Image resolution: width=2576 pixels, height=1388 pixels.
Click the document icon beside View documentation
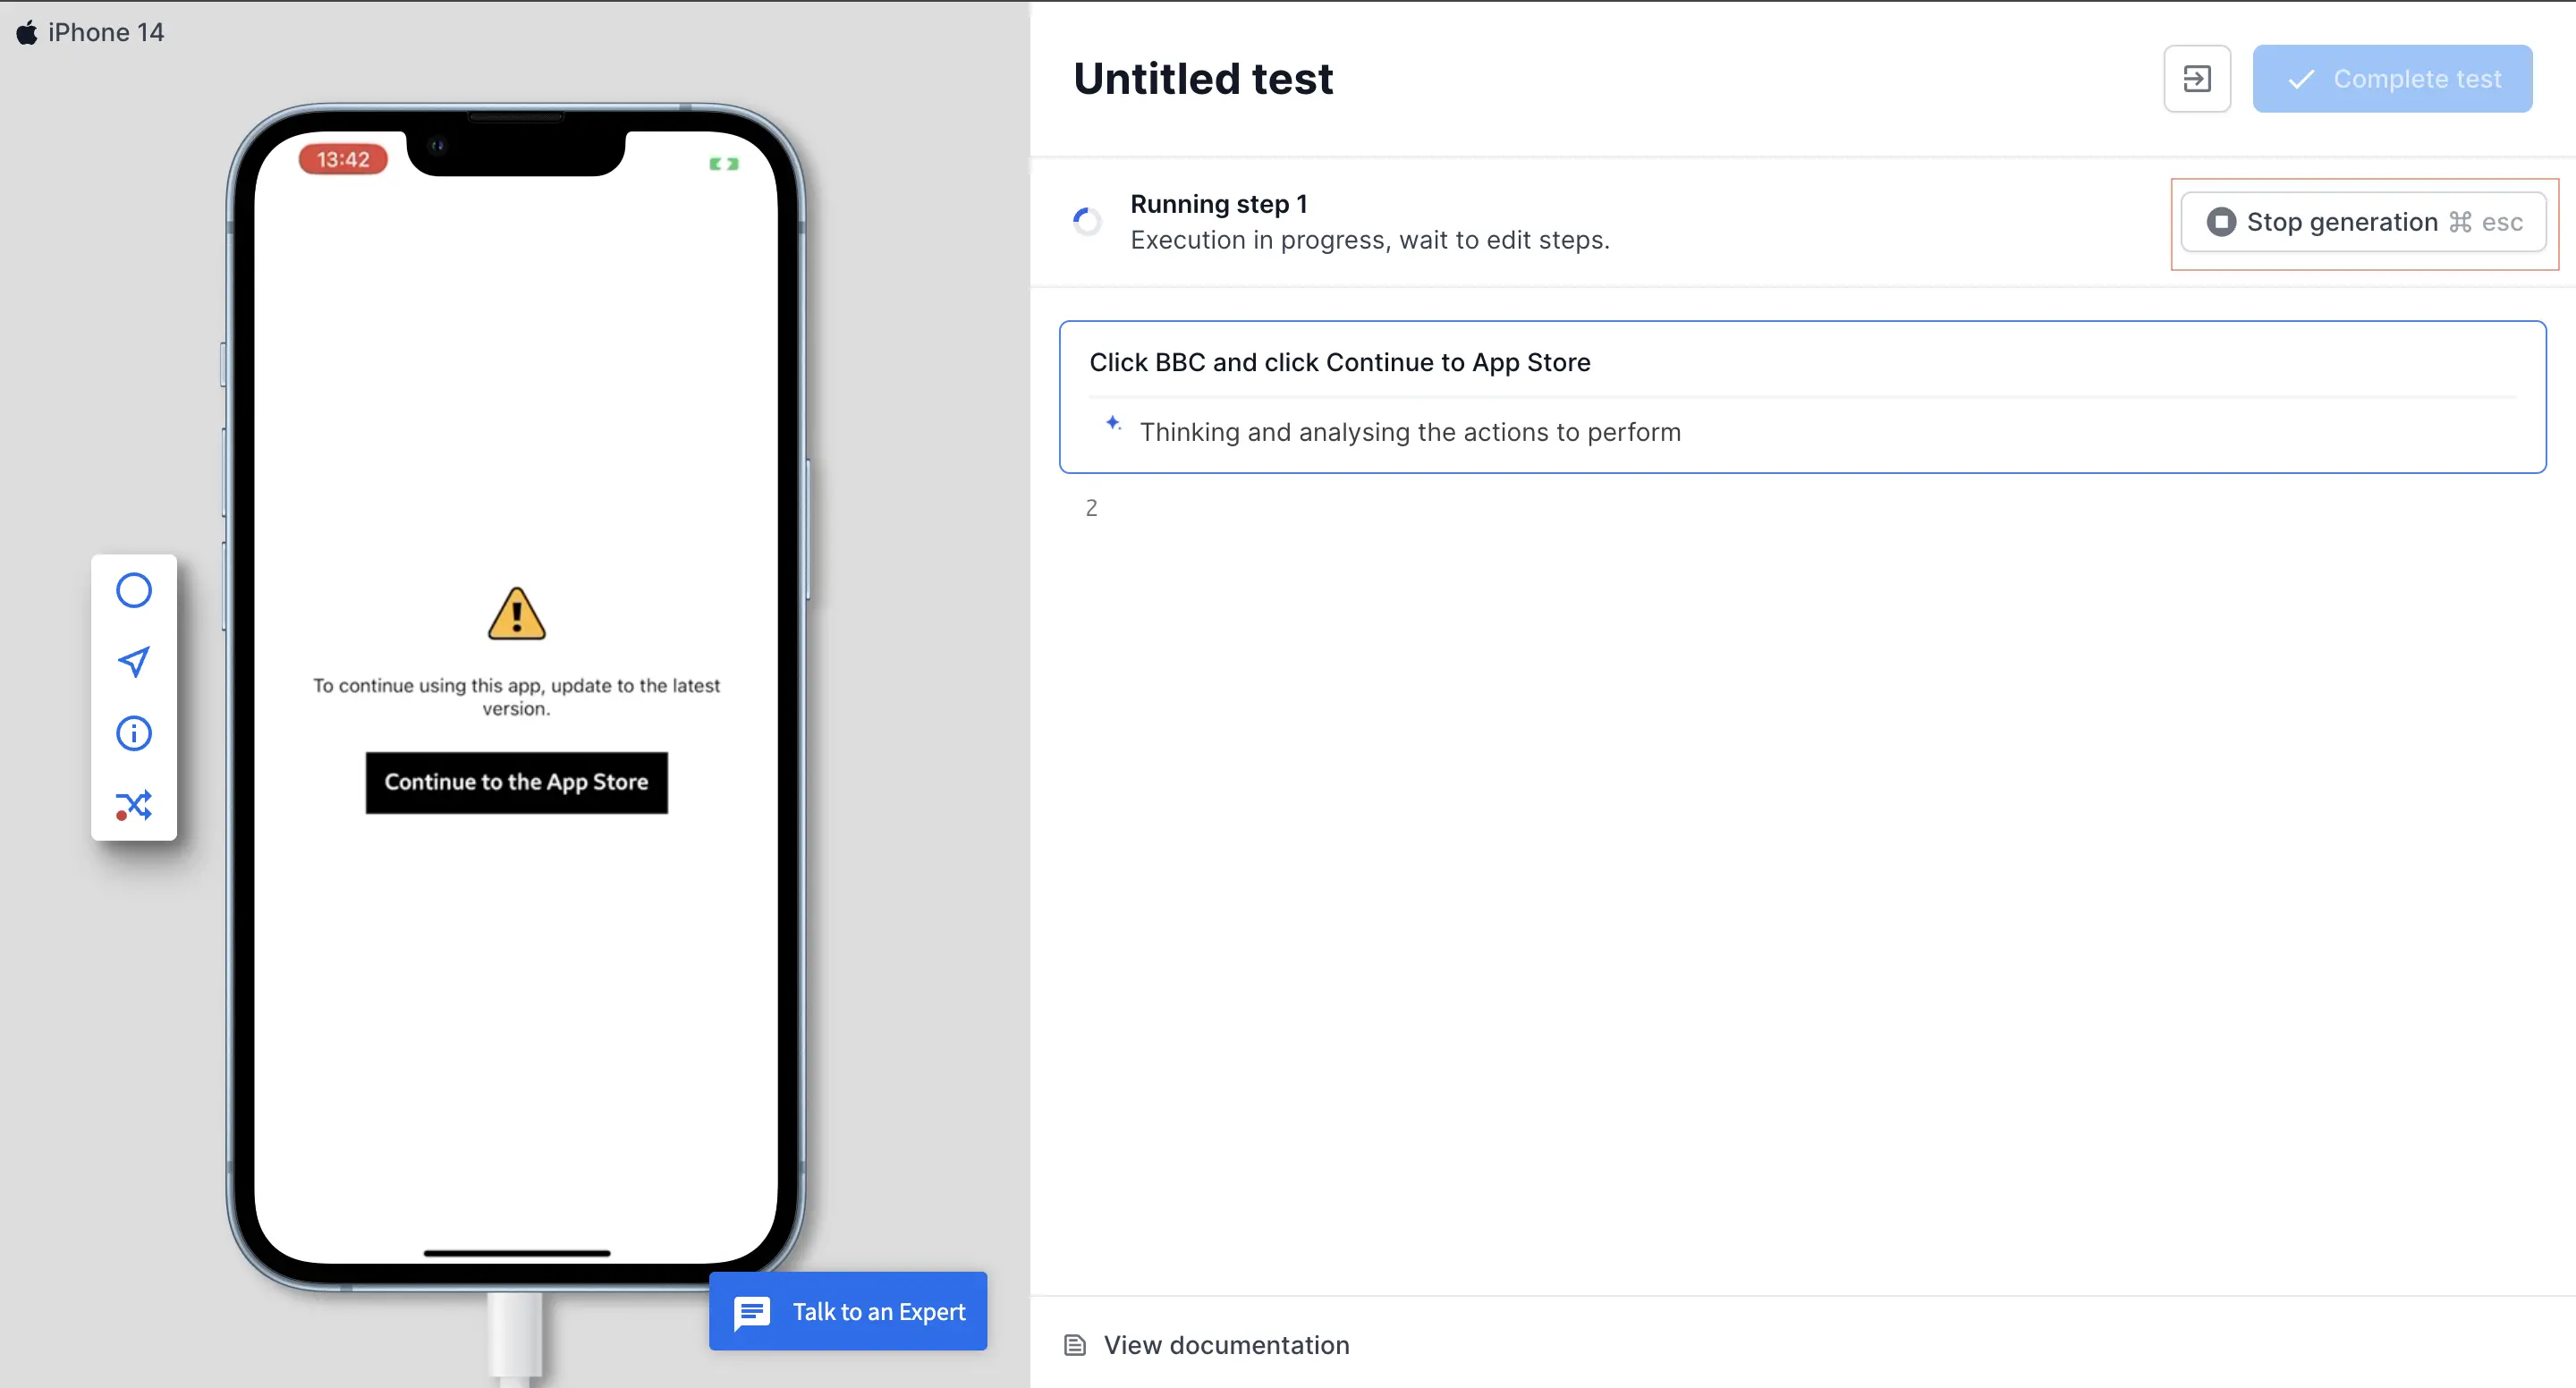pos(1075,1345)
